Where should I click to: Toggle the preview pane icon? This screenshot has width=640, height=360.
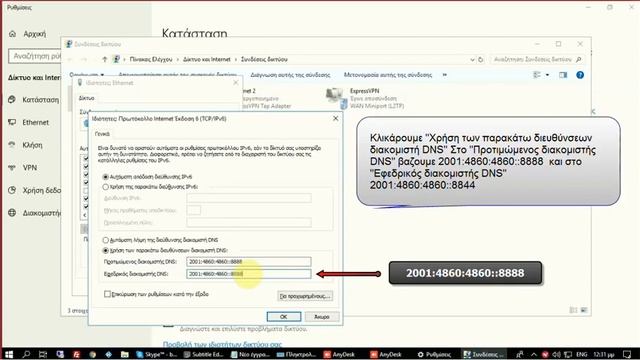(x=563, y=75)
